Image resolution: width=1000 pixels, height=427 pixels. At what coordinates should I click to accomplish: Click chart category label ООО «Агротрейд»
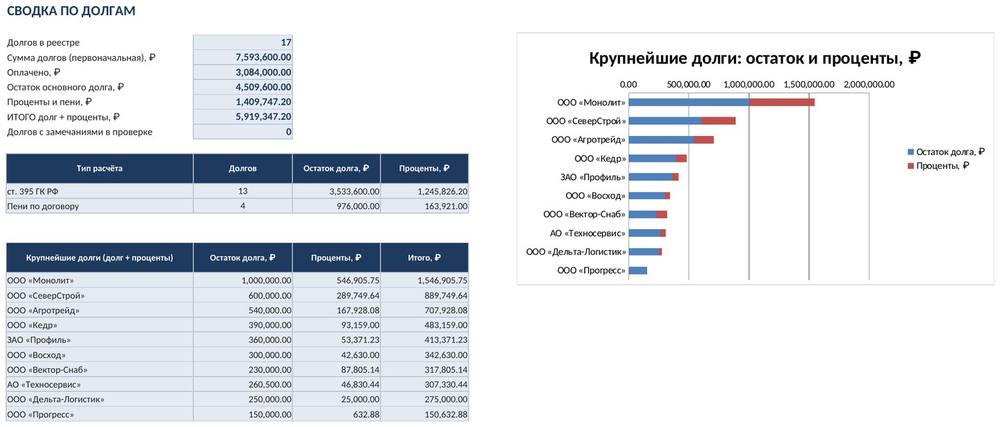coord(589,140)
